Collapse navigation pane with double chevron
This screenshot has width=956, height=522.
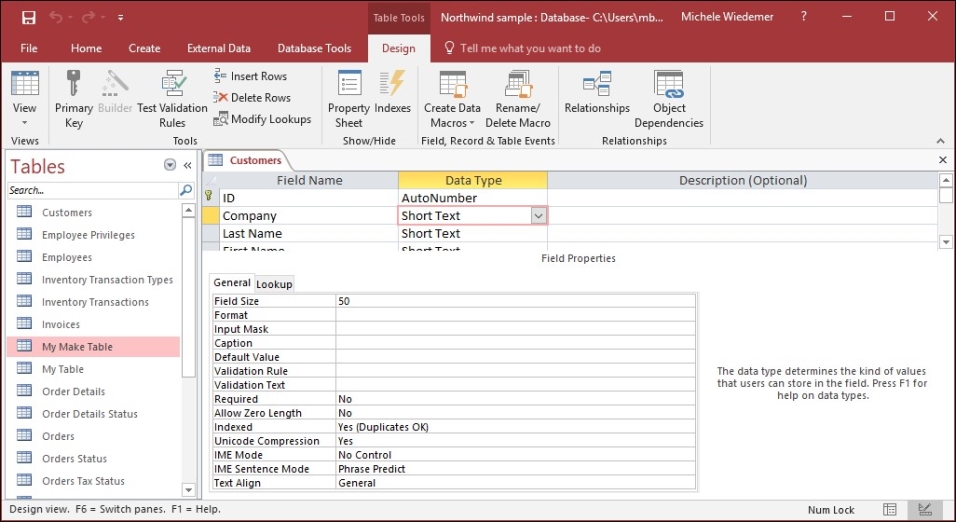187,165
